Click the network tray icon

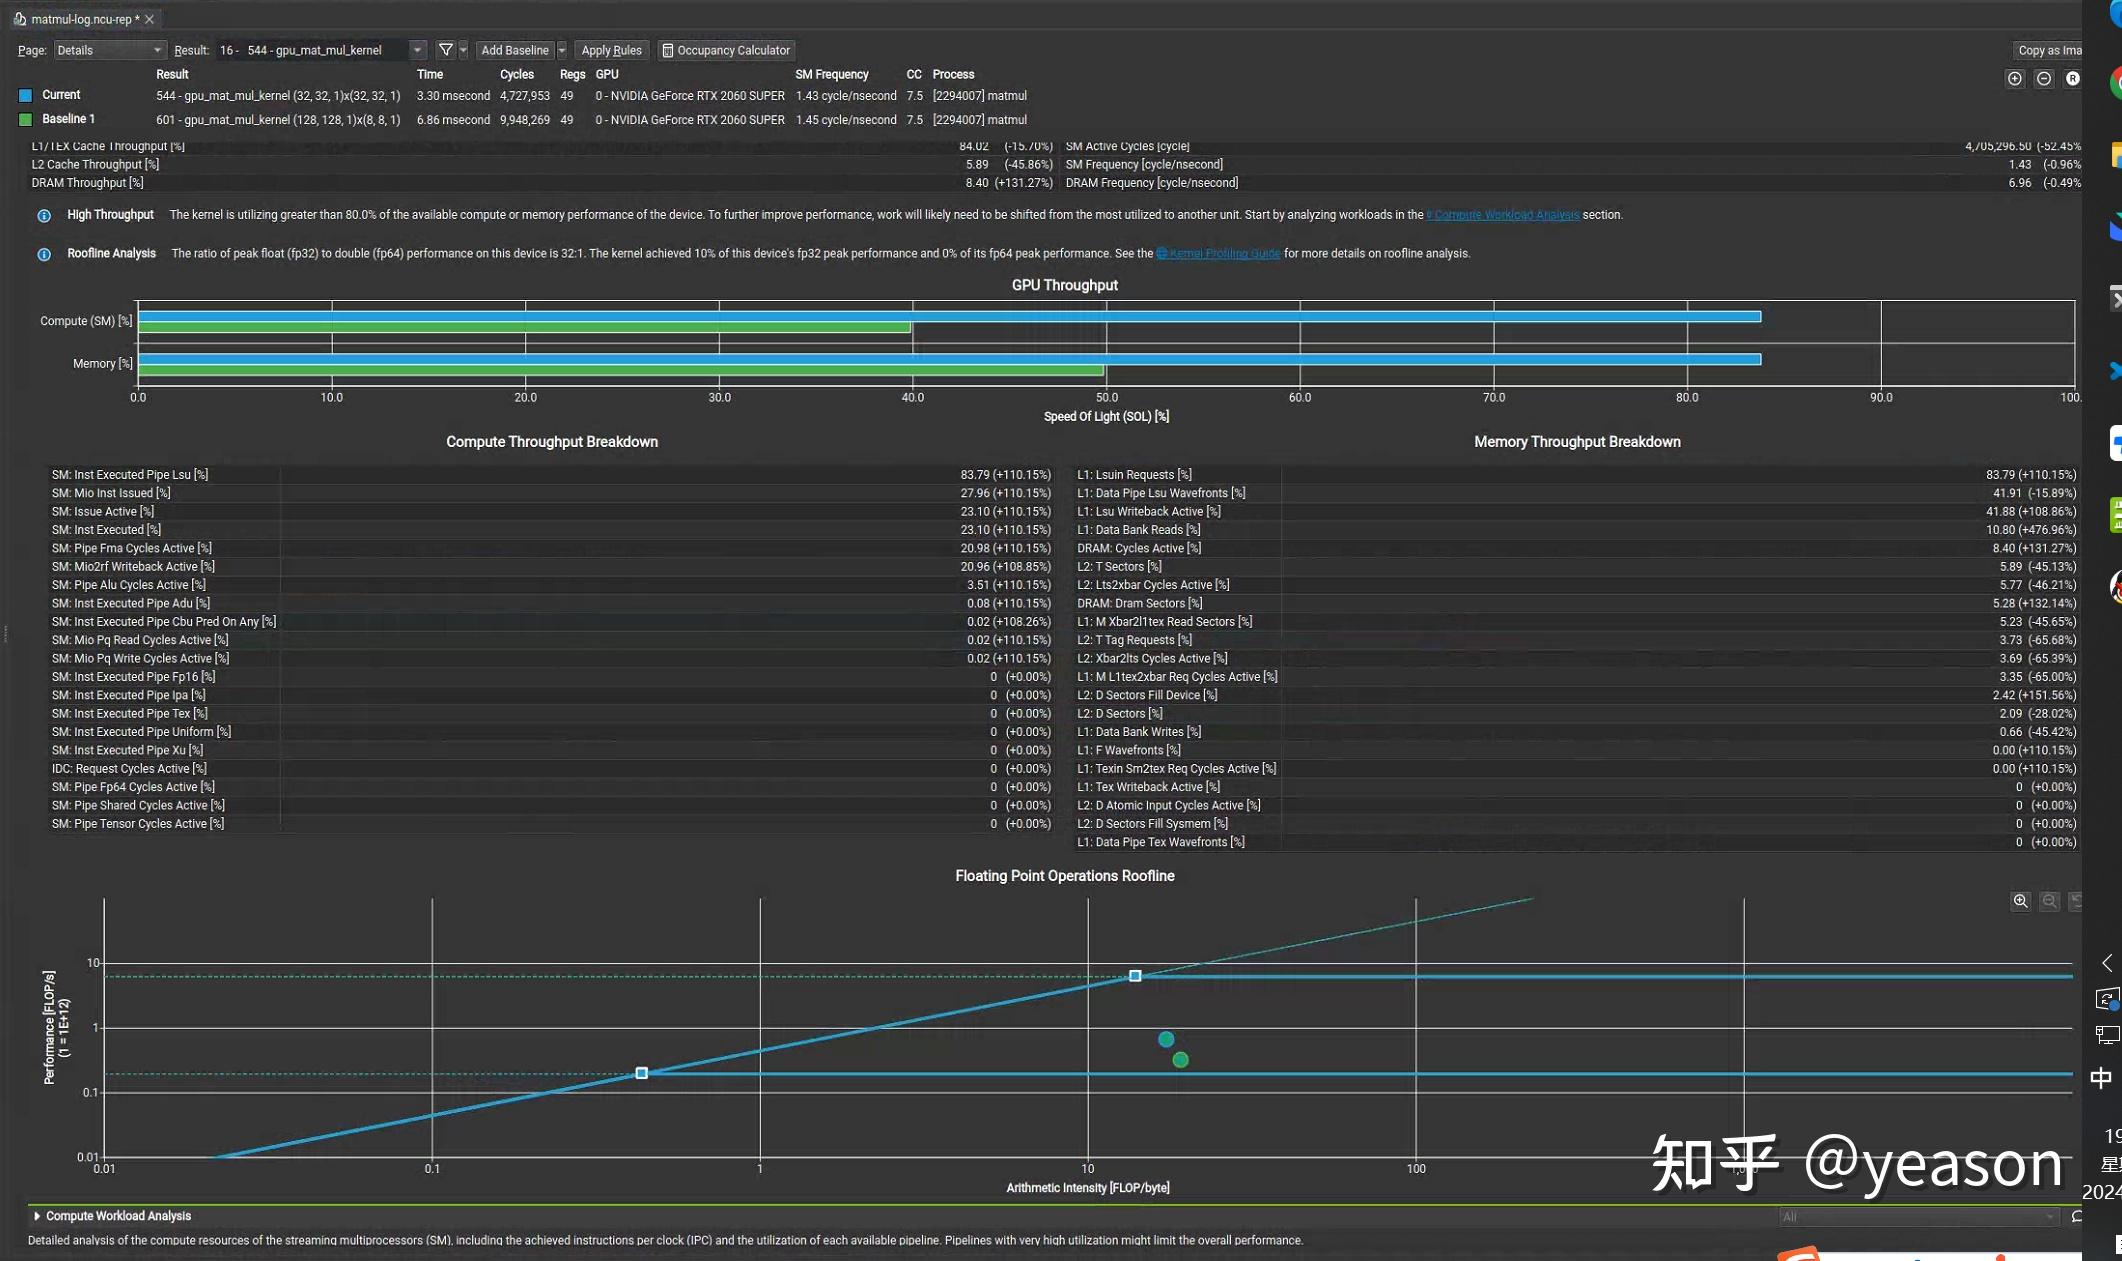2106,1036
